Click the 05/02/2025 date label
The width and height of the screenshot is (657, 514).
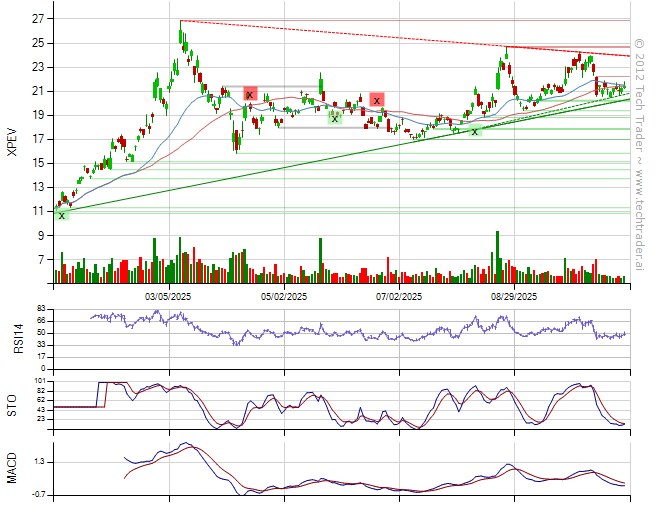283,296
